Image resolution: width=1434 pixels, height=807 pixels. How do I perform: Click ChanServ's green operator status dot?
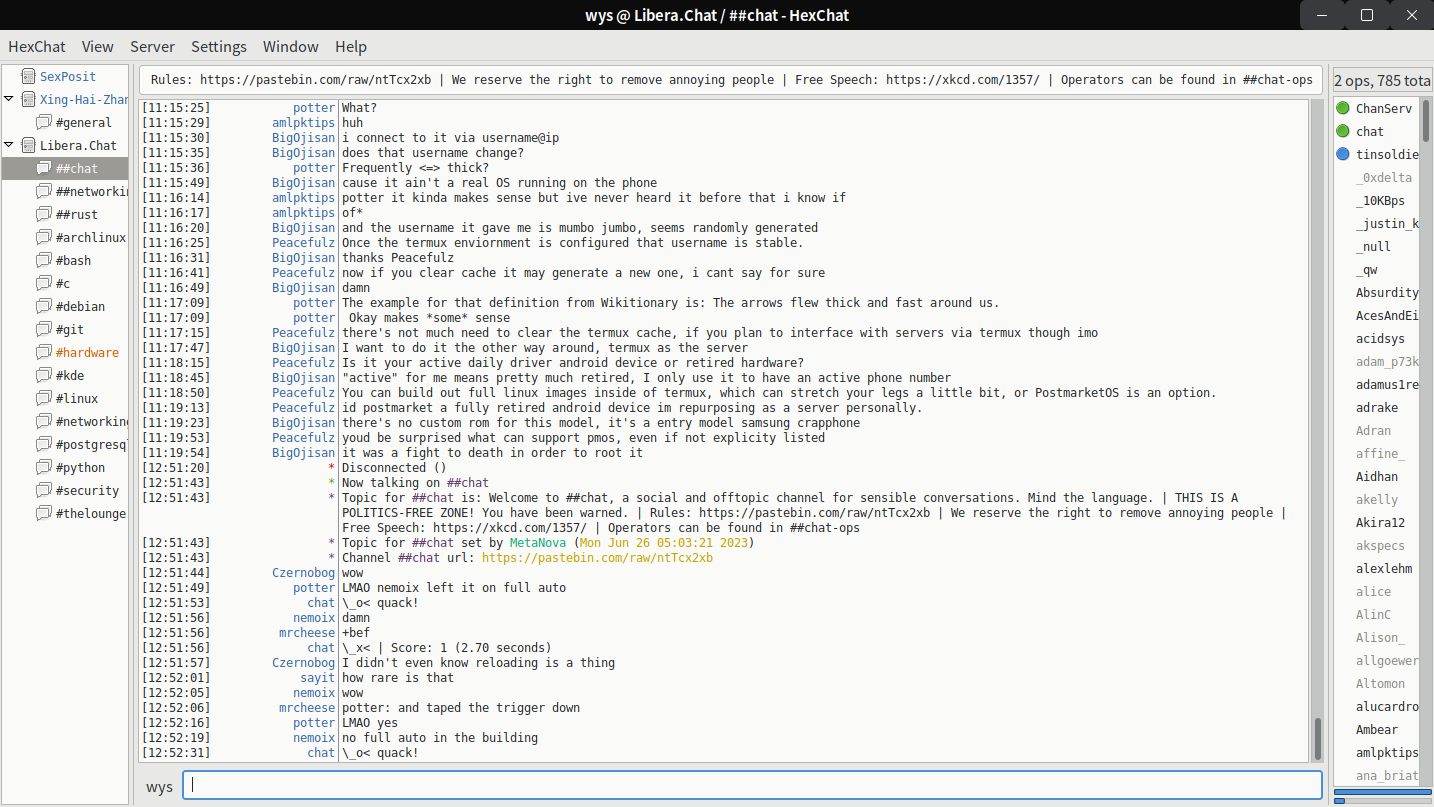1343,108
